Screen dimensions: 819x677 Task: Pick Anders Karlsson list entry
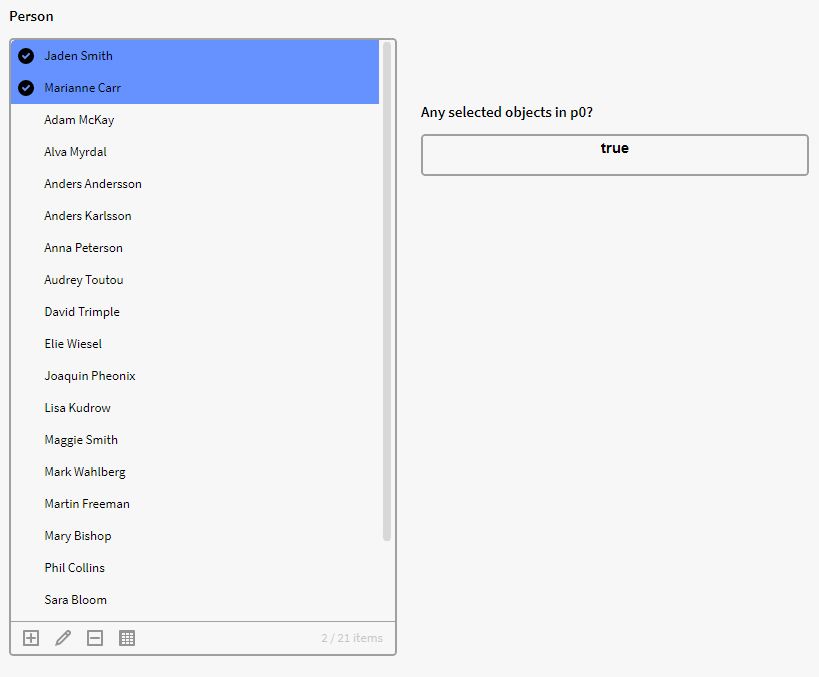tap(88, 216)
